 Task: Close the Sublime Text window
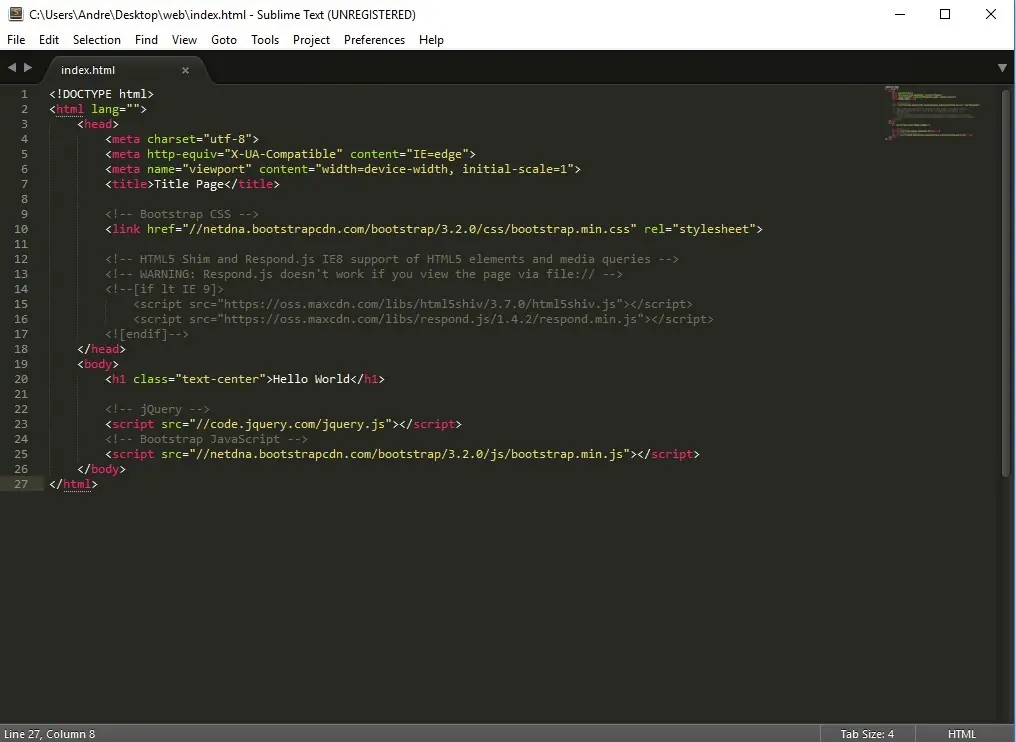(991, 14)
